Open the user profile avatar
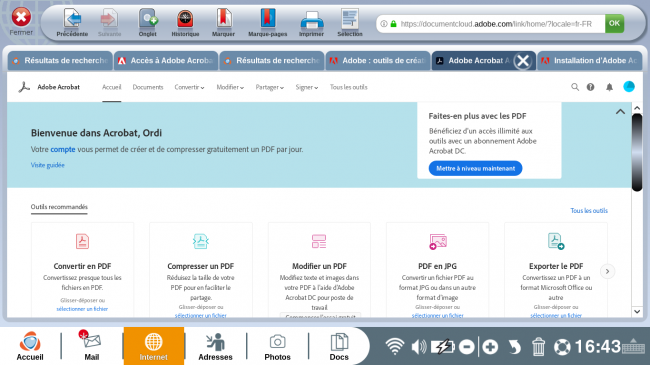 (629, 86)
